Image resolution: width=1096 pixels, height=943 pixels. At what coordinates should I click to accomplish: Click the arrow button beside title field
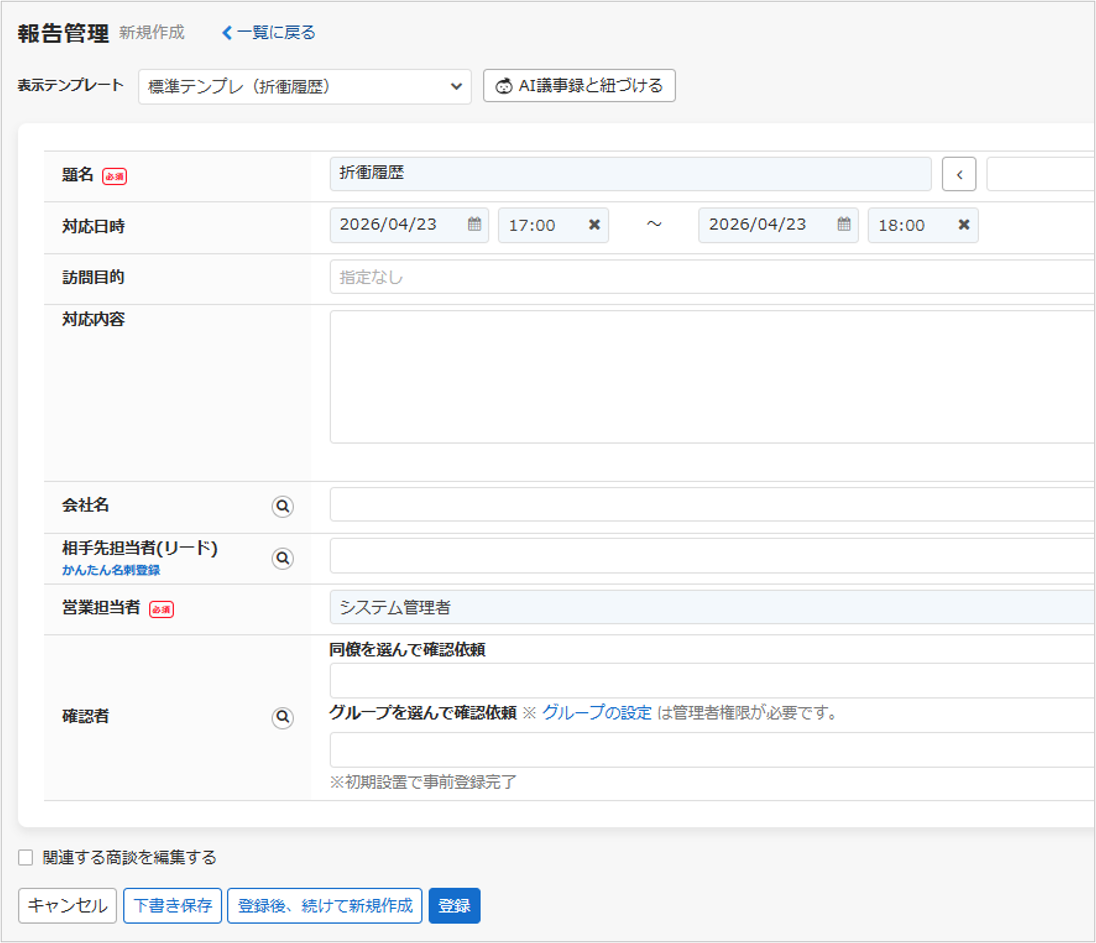959,174
